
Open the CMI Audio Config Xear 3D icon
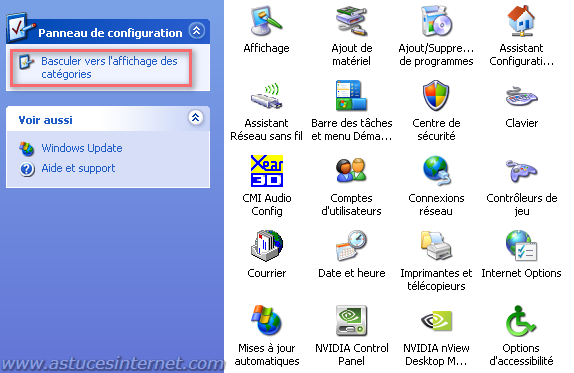tap(266, 171)
